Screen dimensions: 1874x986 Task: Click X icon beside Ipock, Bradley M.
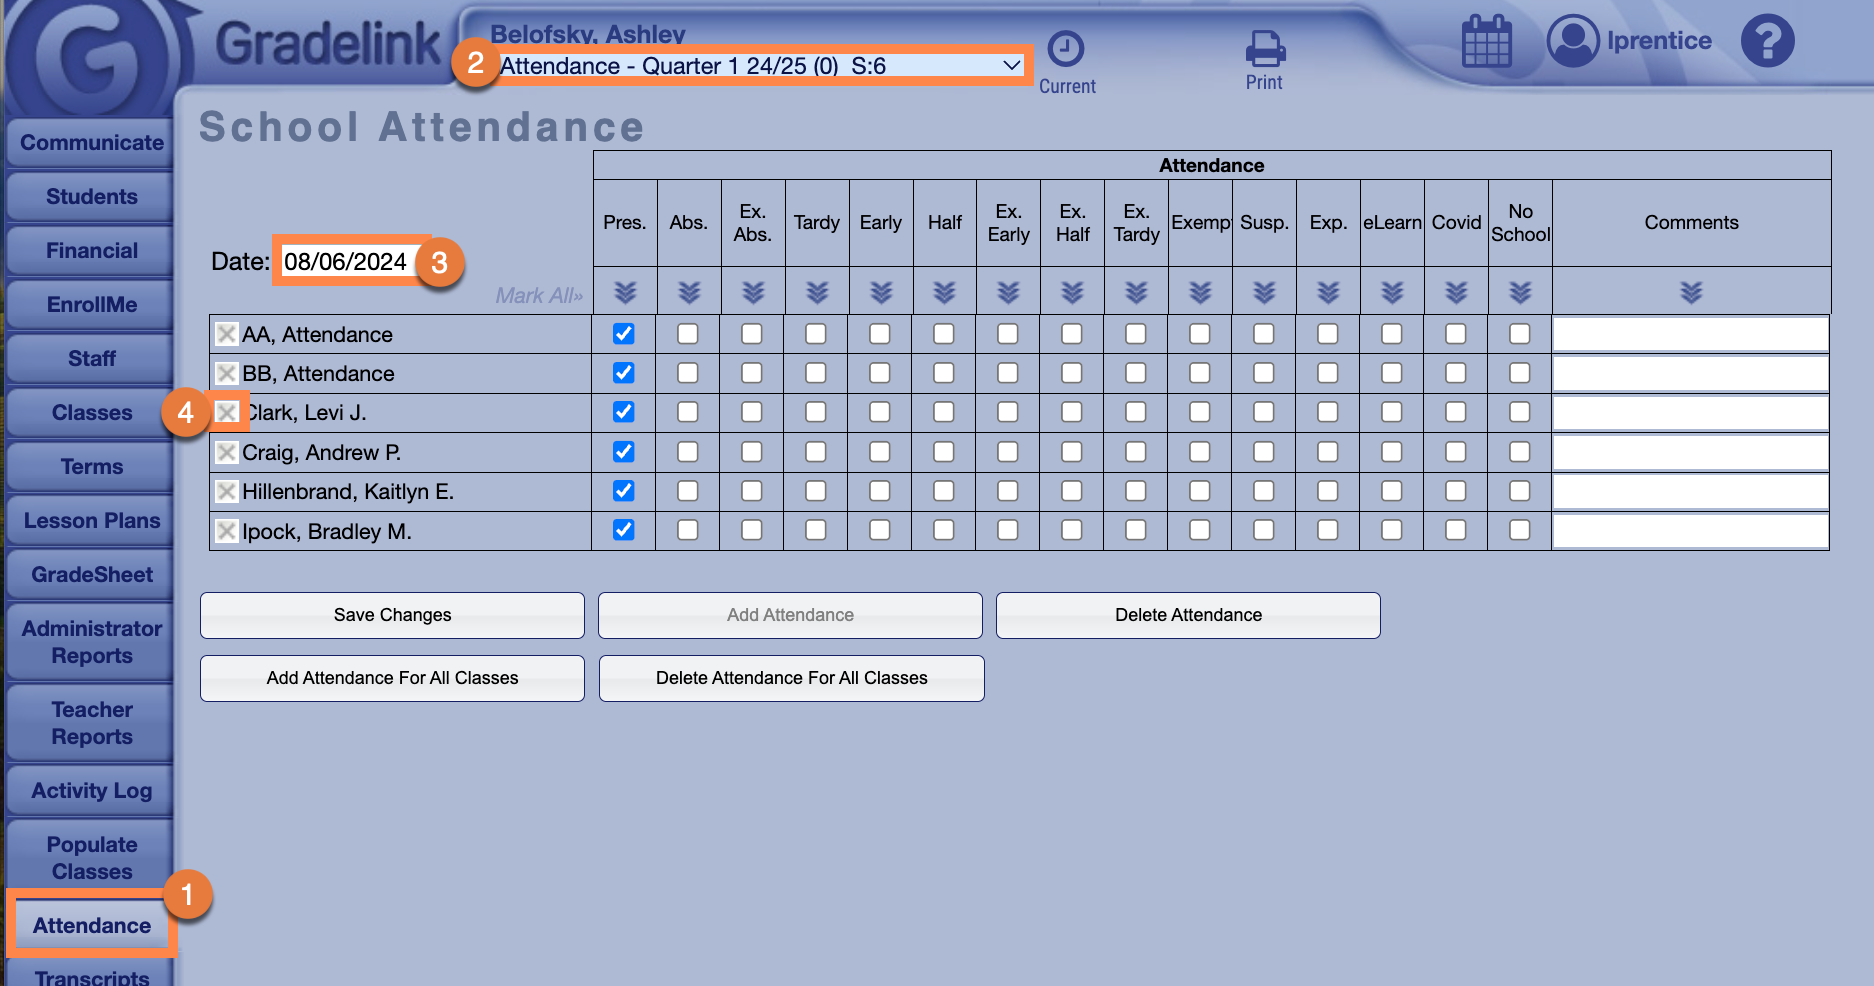click(227, 531)
